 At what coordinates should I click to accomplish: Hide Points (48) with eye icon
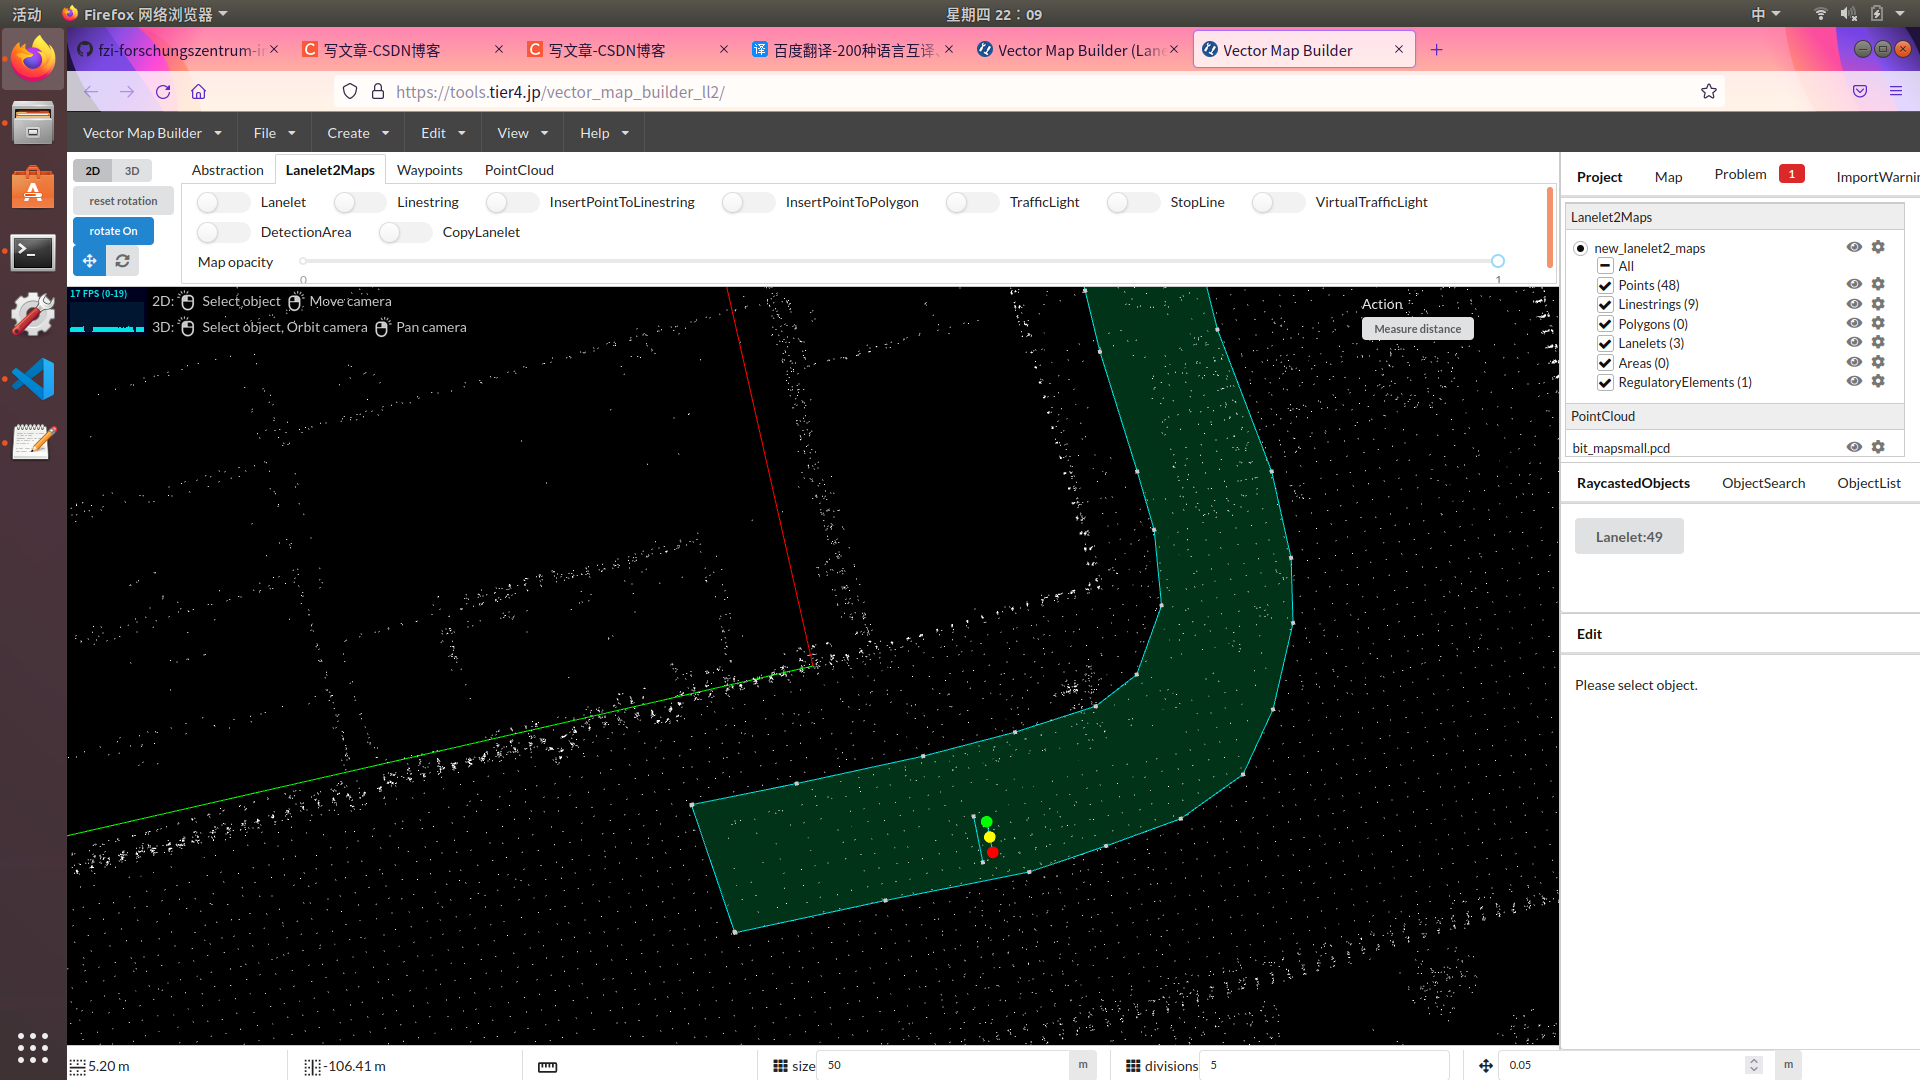pyautogui.click(x=1854, y=285)
